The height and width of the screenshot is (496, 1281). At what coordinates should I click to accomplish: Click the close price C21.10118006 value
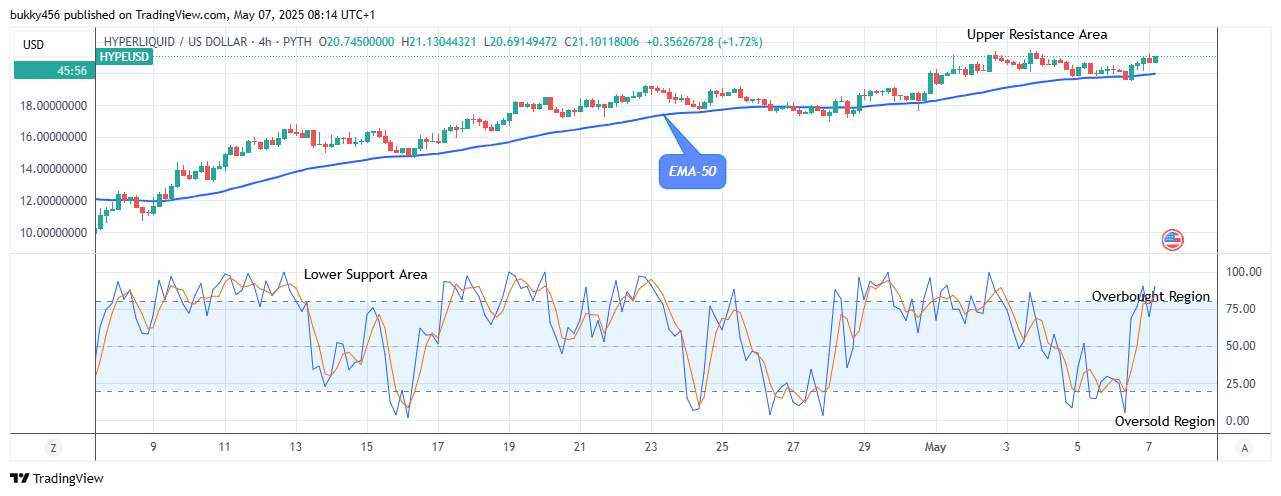coord(603,41)
